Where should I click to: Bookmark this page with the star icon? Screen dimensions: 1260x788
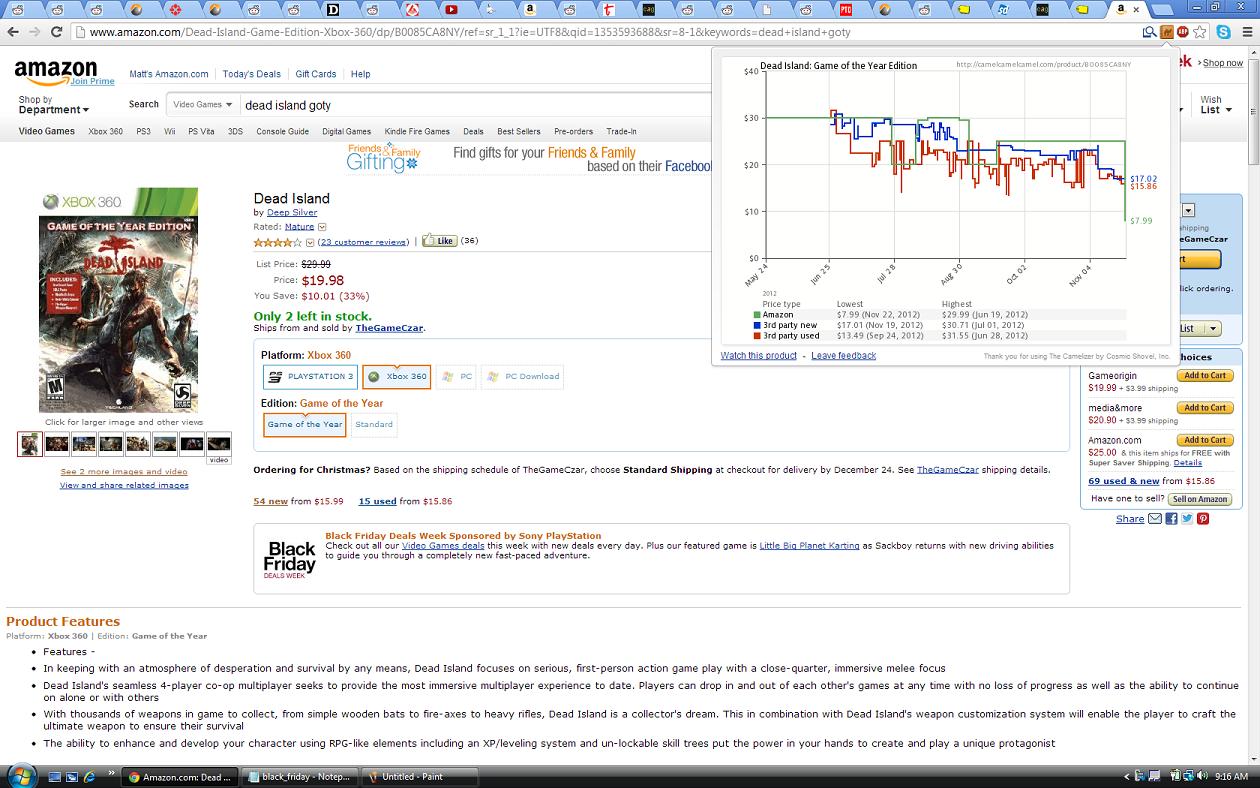[1200, 32]
